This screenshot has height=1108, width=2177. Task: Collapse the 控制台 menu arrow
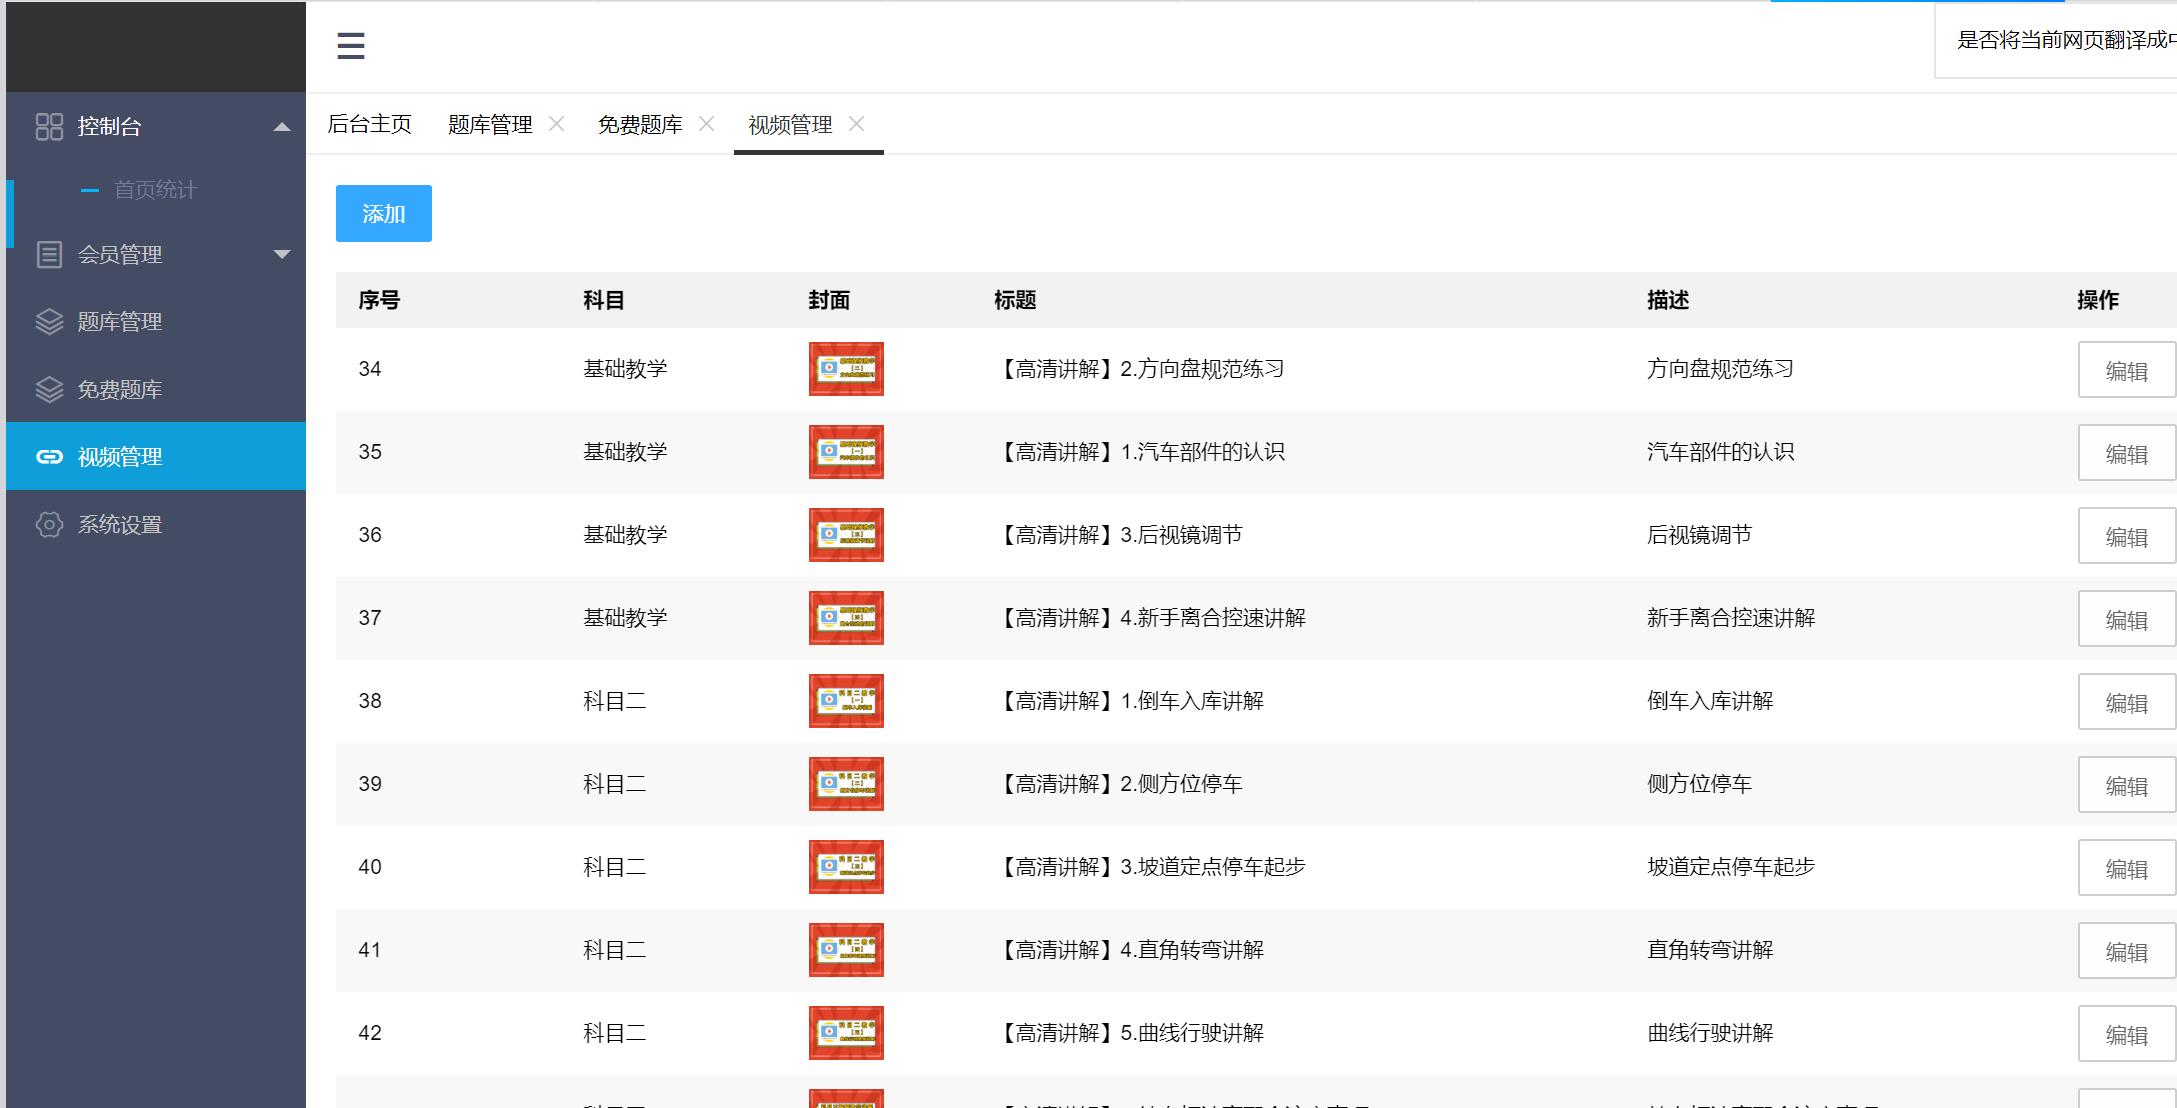click(x=282, y=127)
